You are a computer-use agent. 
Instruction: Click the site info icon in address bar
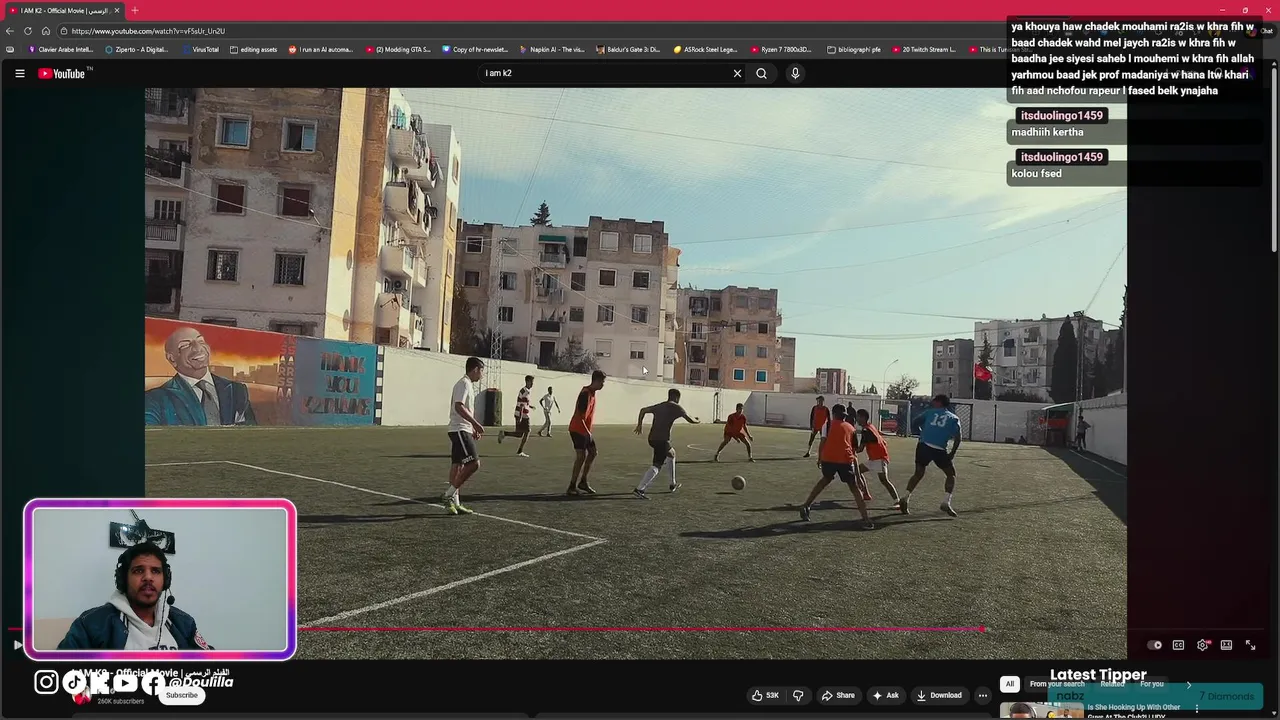coord(63,31)
